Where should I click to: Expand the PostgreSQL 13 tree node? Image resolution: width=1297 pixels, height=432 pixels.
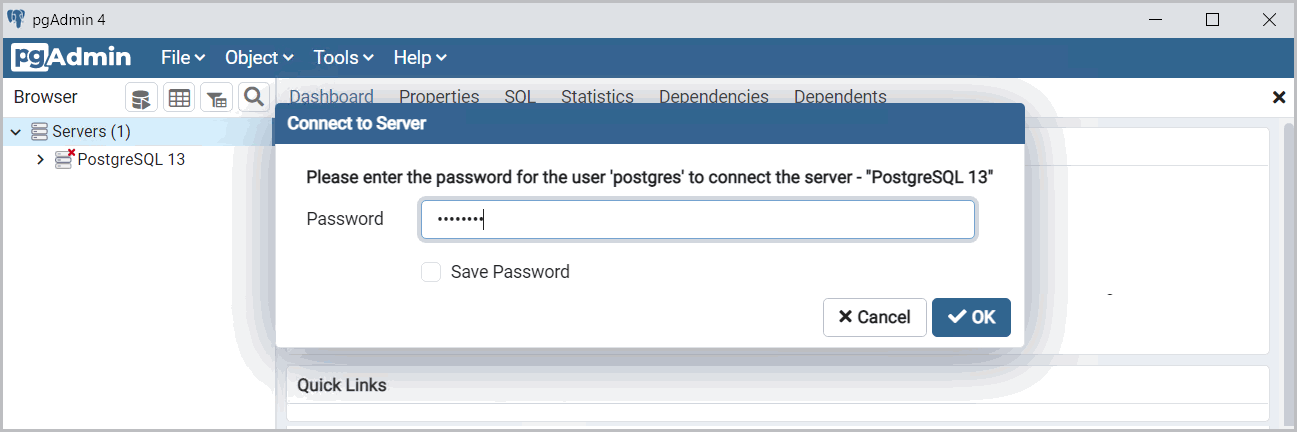(40, 159)
